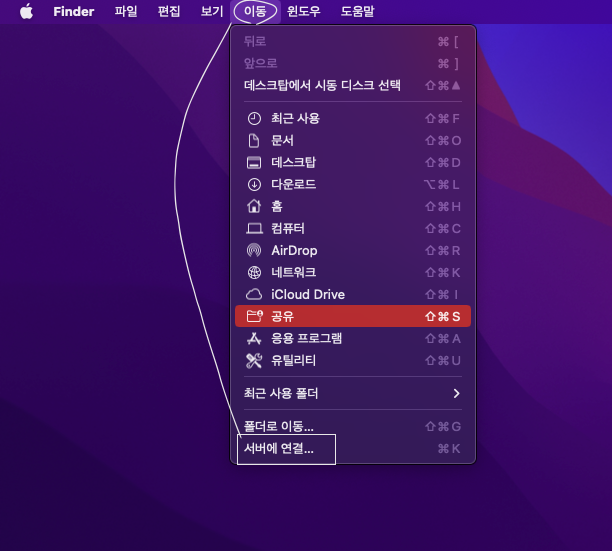Open the 편집 menu
The height and width of the screenshot is (551, 612).
[169, 11]
